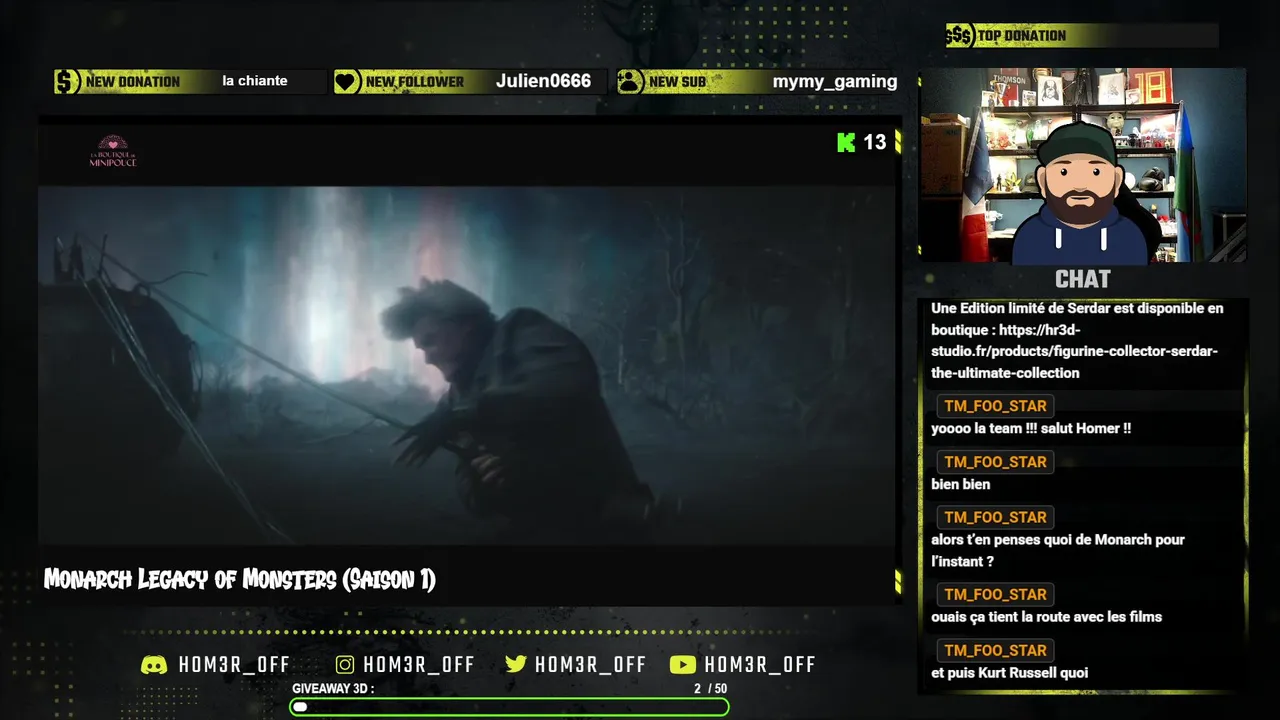
Task: Click the giveaway counter '2 / 50'
Action: [711, 689]
